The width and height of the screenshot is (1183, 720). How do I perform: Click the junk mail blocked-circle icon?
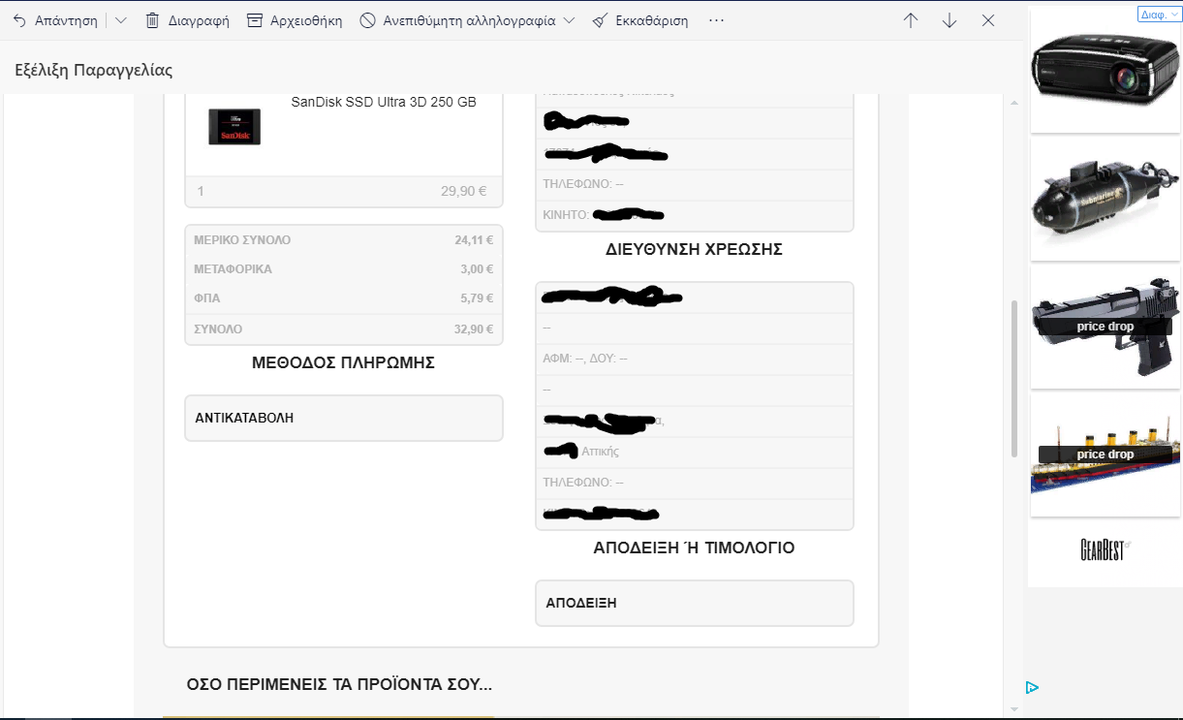367,20
